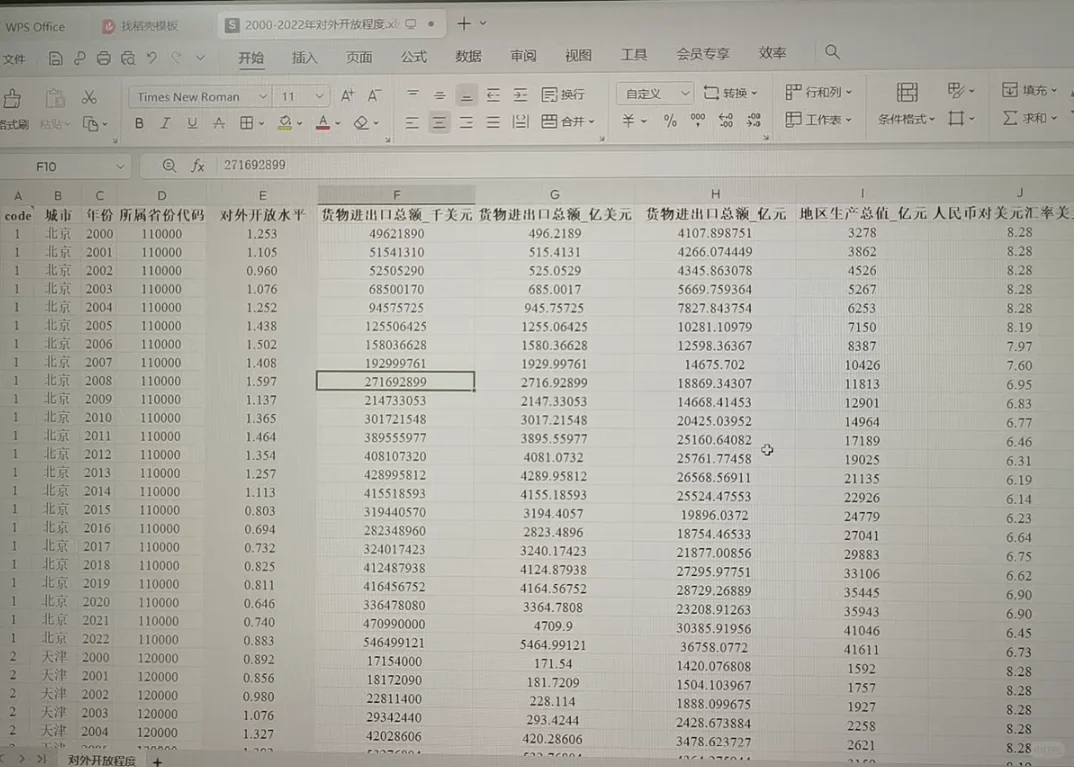The height and width of the screenshot is (767, 1074).
Task: Open a new tab with plus button
Action: pyautogui.click(x=464, y=23)
